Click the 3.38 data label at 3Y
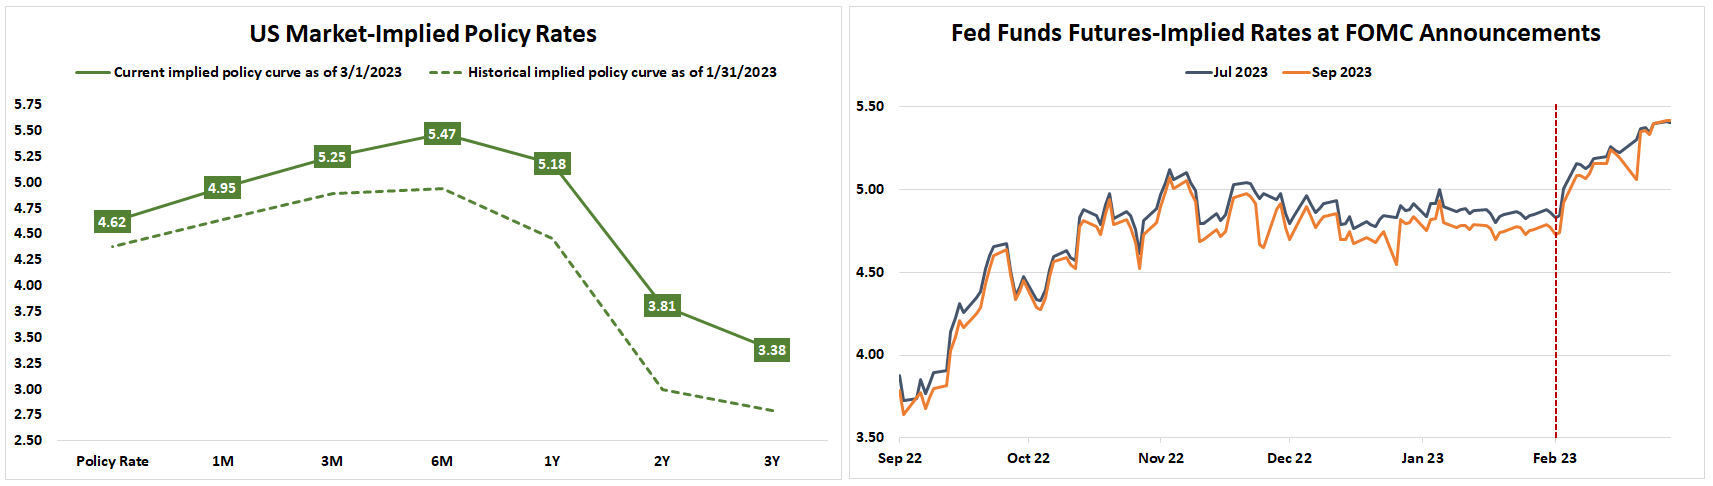The image size is (1713, 486). [x=772, y=350]
